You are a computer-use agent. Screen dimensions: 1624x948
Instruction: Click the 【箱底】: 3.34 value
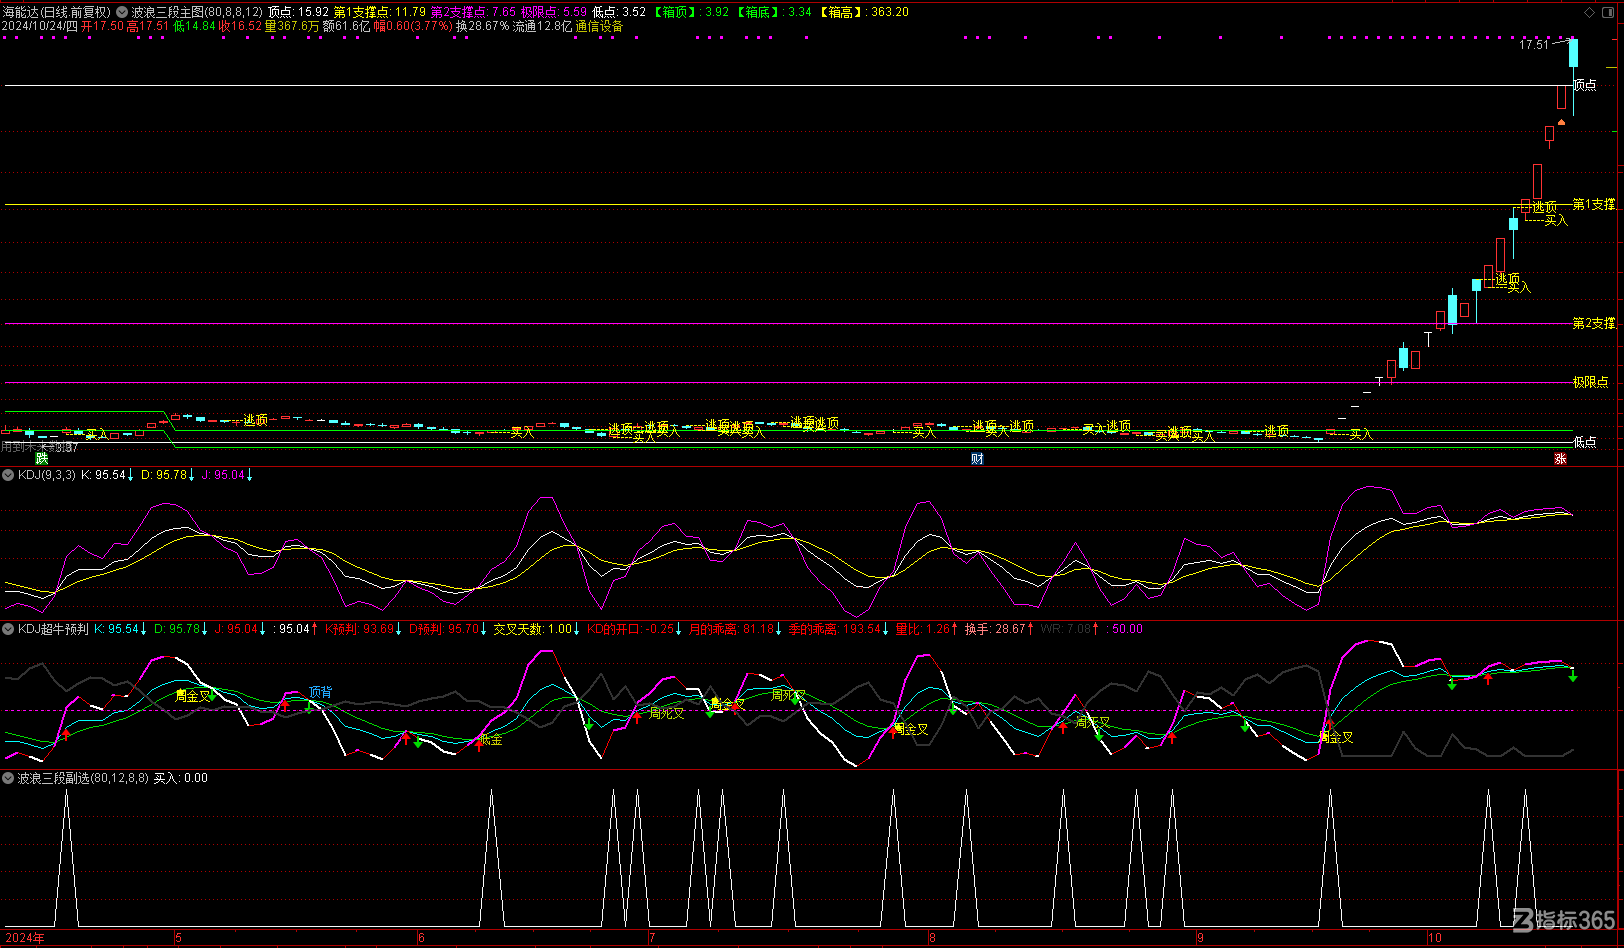pos(774,12)
